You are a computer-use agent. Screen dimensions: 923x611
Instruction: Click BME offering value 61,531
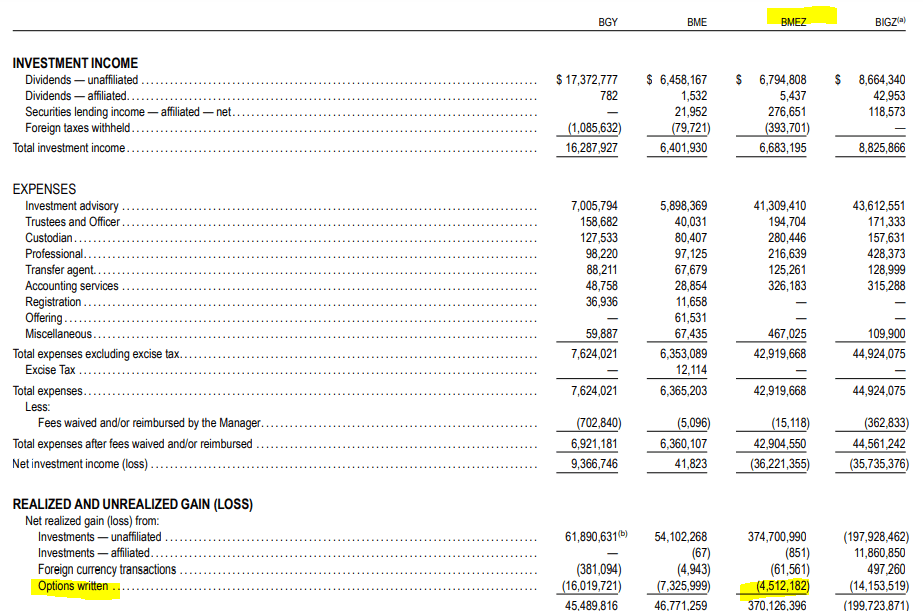click(690, 317)
